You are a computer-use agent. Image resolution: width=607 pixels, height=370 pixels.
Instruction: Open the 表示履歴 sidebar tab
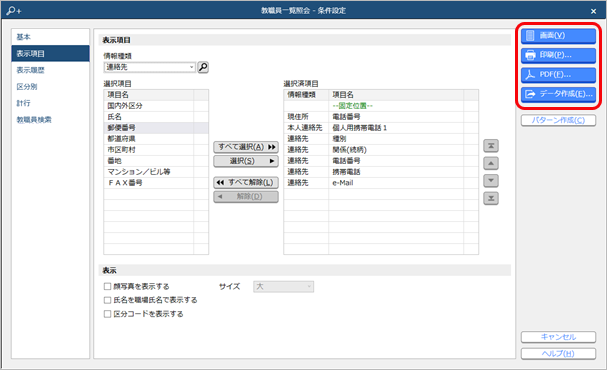pos(50,70)
